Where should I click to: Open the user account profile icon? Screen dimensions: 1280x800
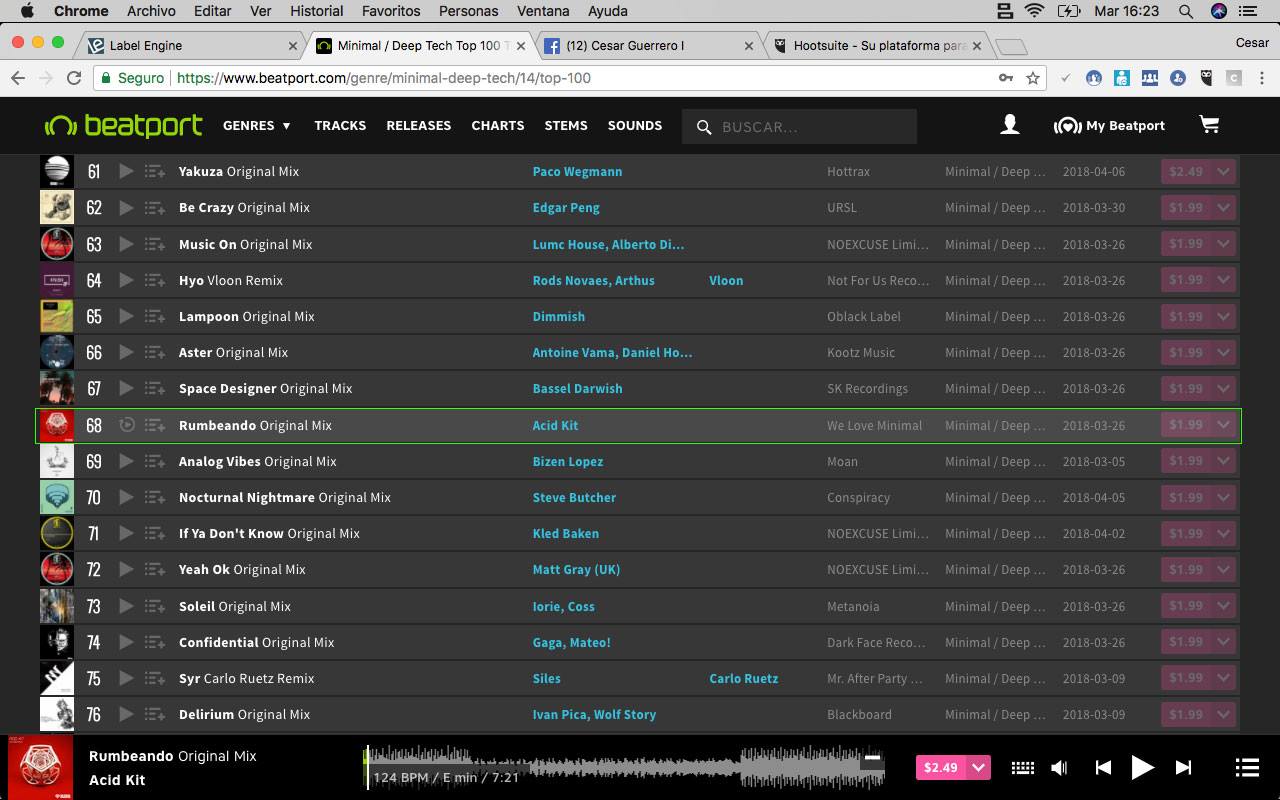pyautogui.click(x=1010, y=125)
